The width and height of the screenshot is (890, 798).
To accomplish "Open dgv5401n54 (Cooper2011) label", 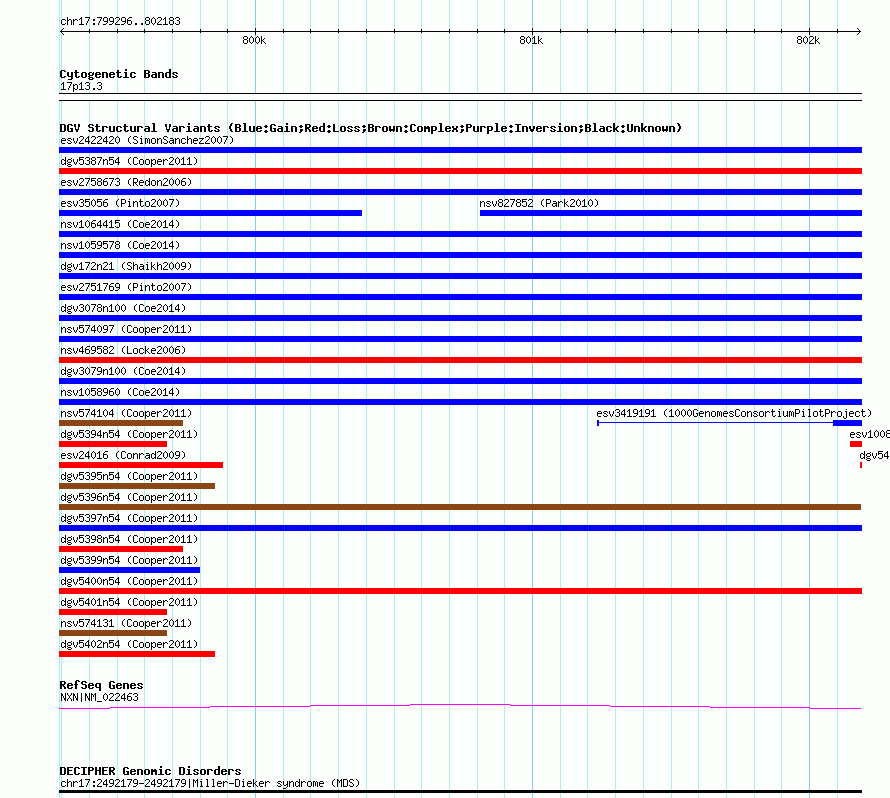I will point(129,602).
